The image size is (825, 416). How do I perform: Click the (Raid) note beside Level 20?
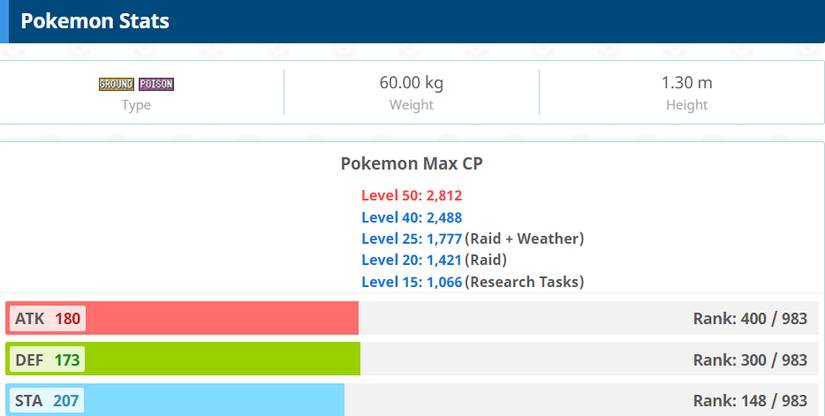[486, 260]
